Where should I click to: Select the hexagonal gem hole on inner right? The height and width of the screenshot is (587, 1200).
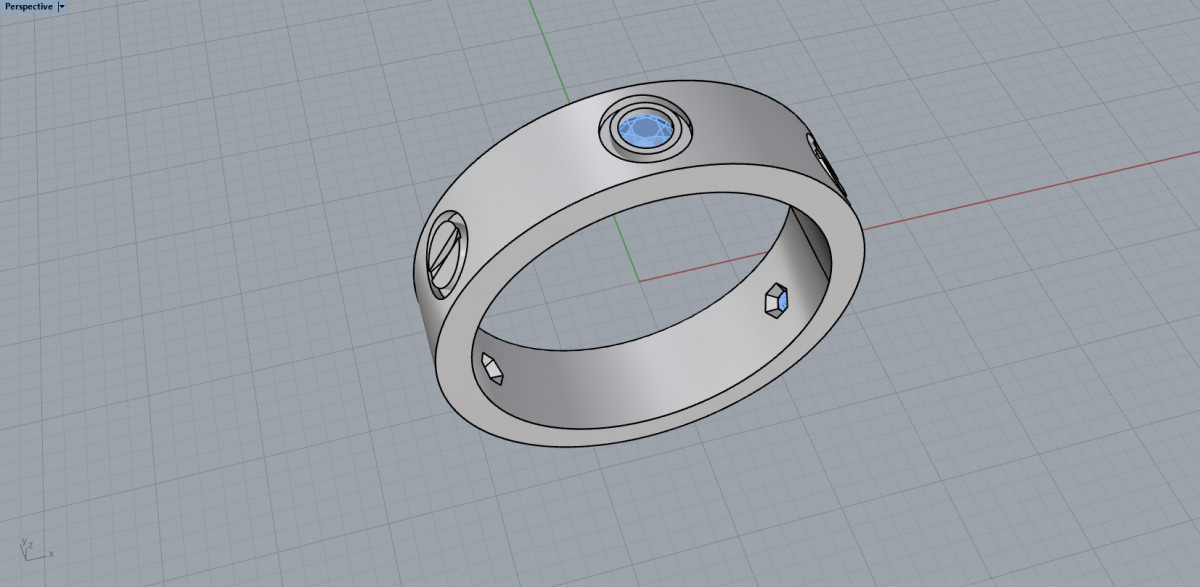[x=777, y=299]
